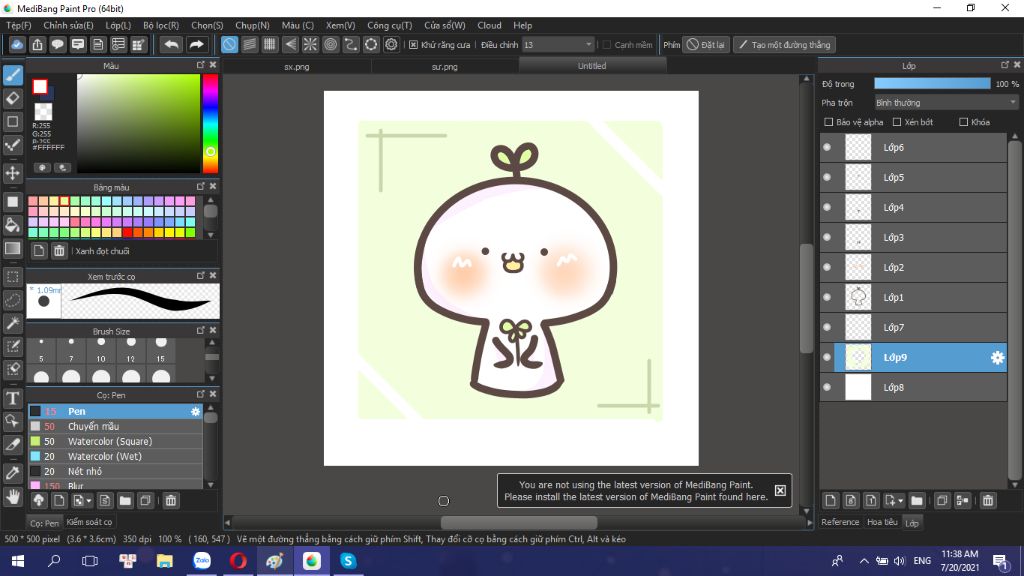The width and height of the screenshot is (1024, 576).
Task: Hide layer Lớp2
Action: tap(827, 268)
